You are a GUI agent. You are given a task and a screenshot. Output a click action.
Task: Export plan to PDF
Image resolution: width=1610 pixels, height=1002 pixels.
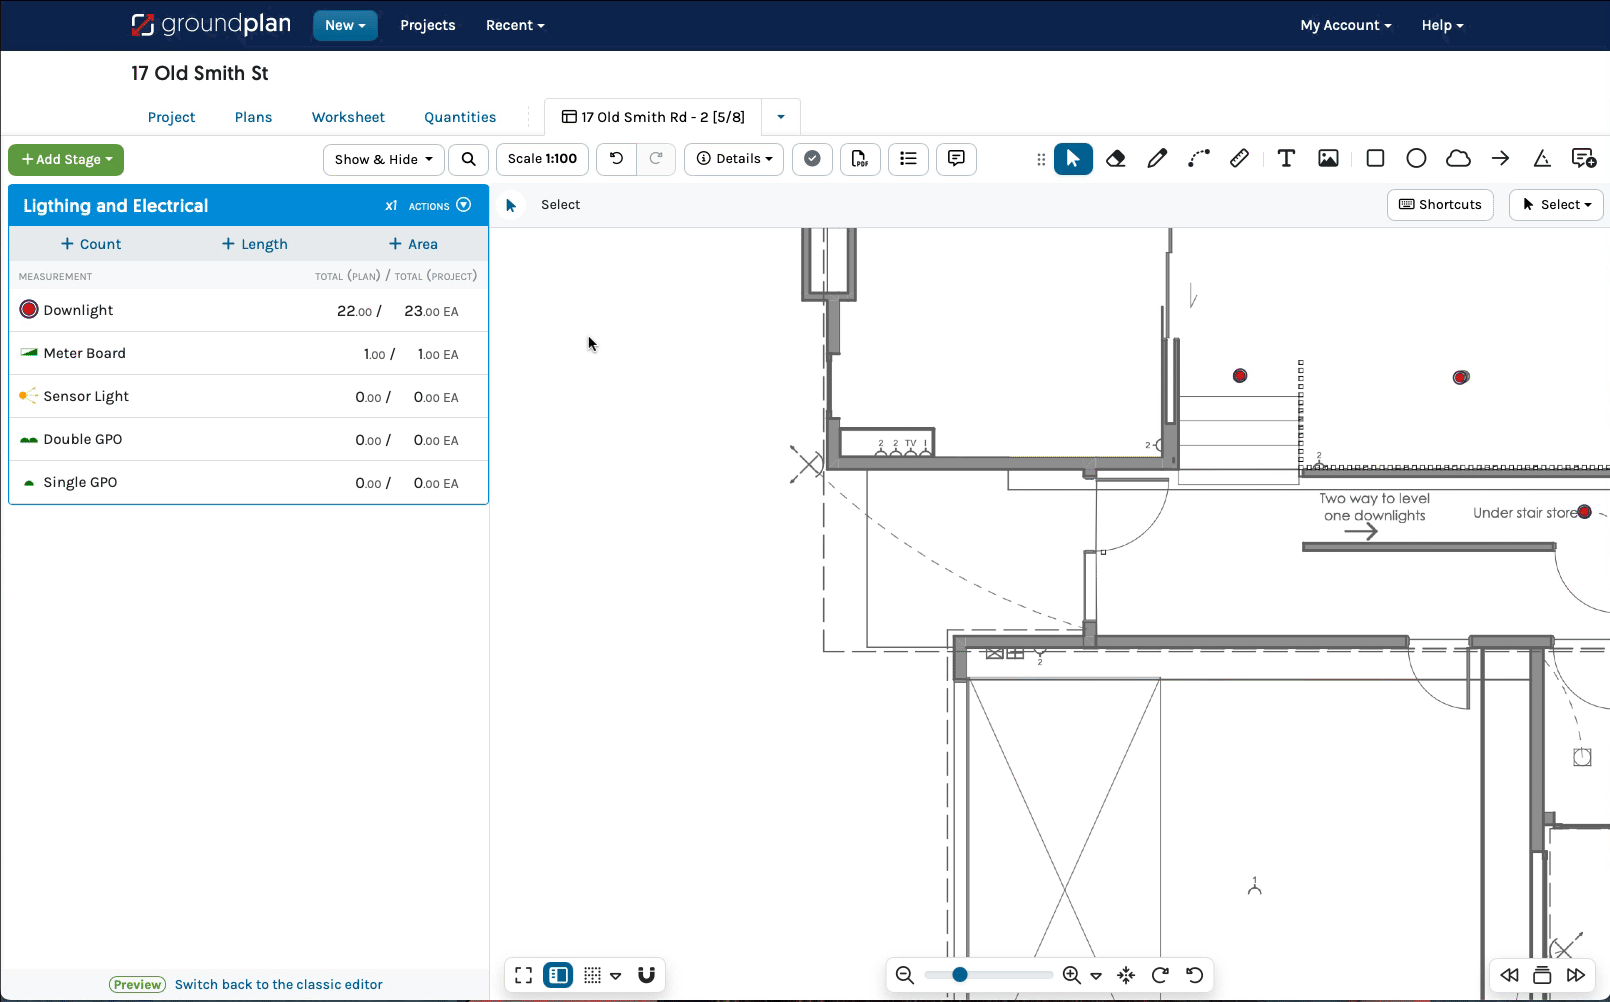point(860,159)
